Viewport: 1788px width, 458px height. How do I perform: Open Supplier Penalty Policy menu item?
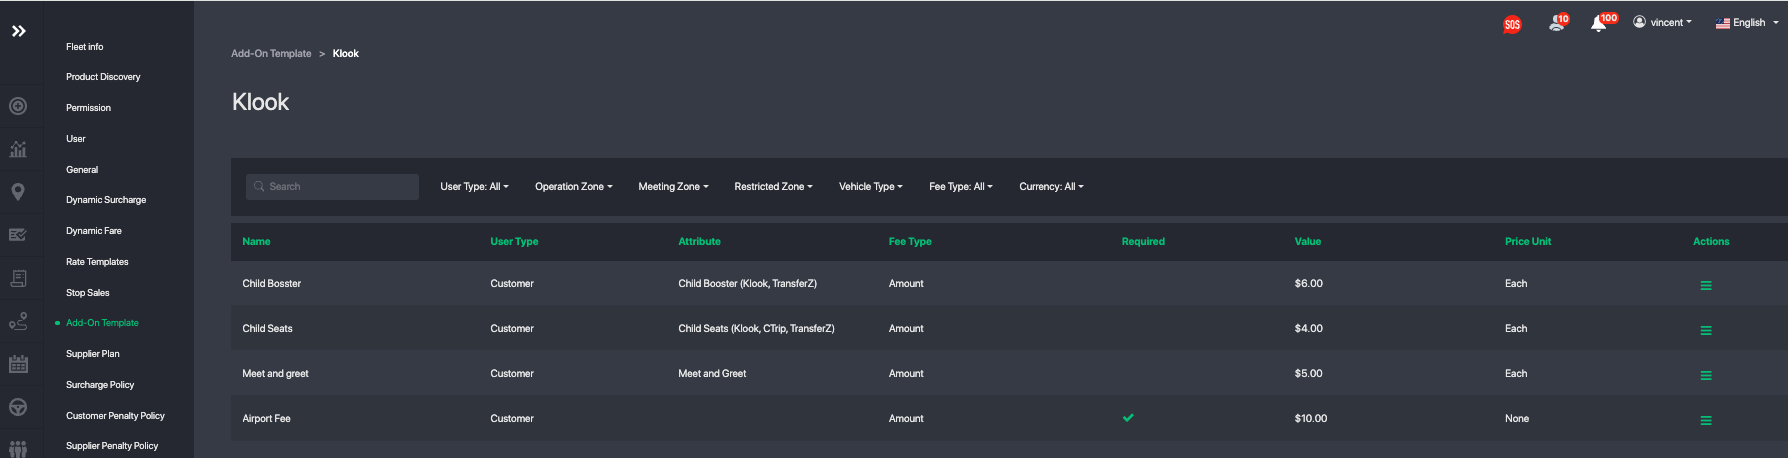(x=112, y=445)
